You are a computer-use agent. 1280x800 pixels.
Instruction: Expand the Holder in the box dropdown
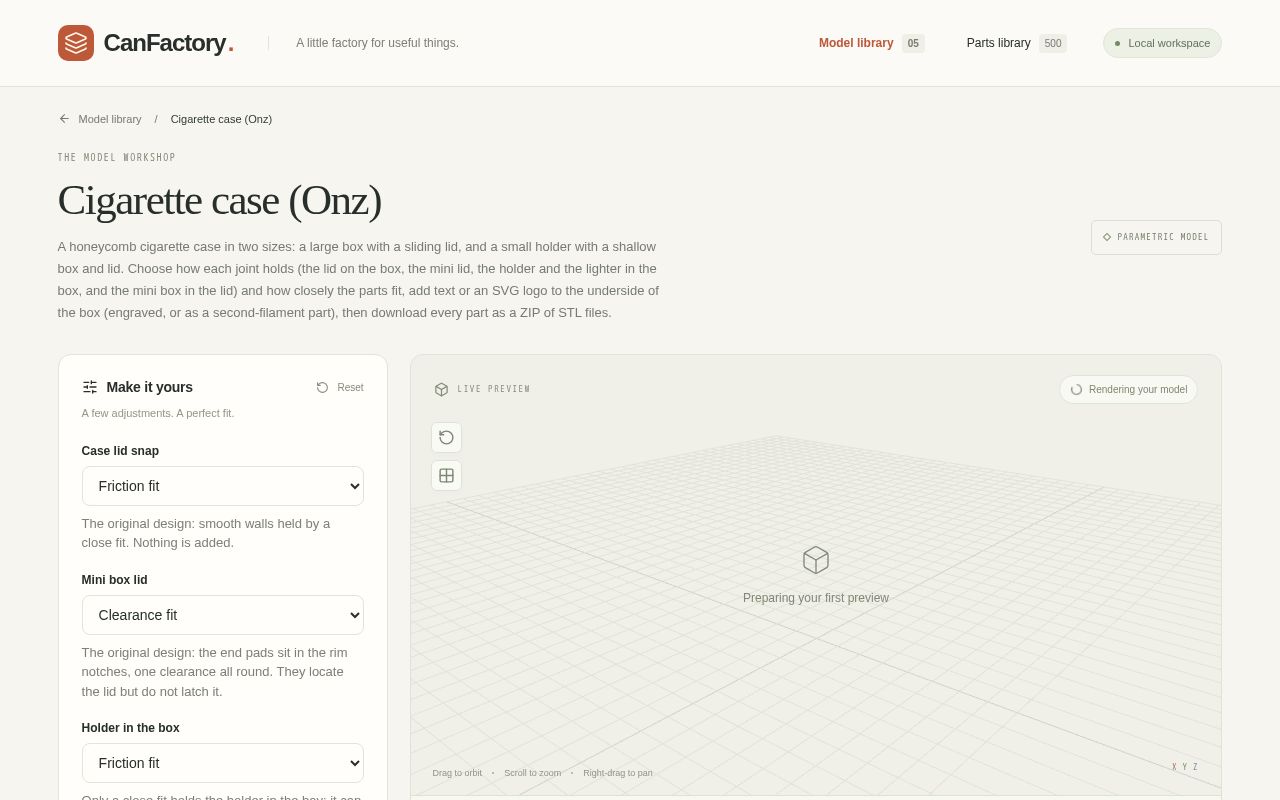[222, 763]
